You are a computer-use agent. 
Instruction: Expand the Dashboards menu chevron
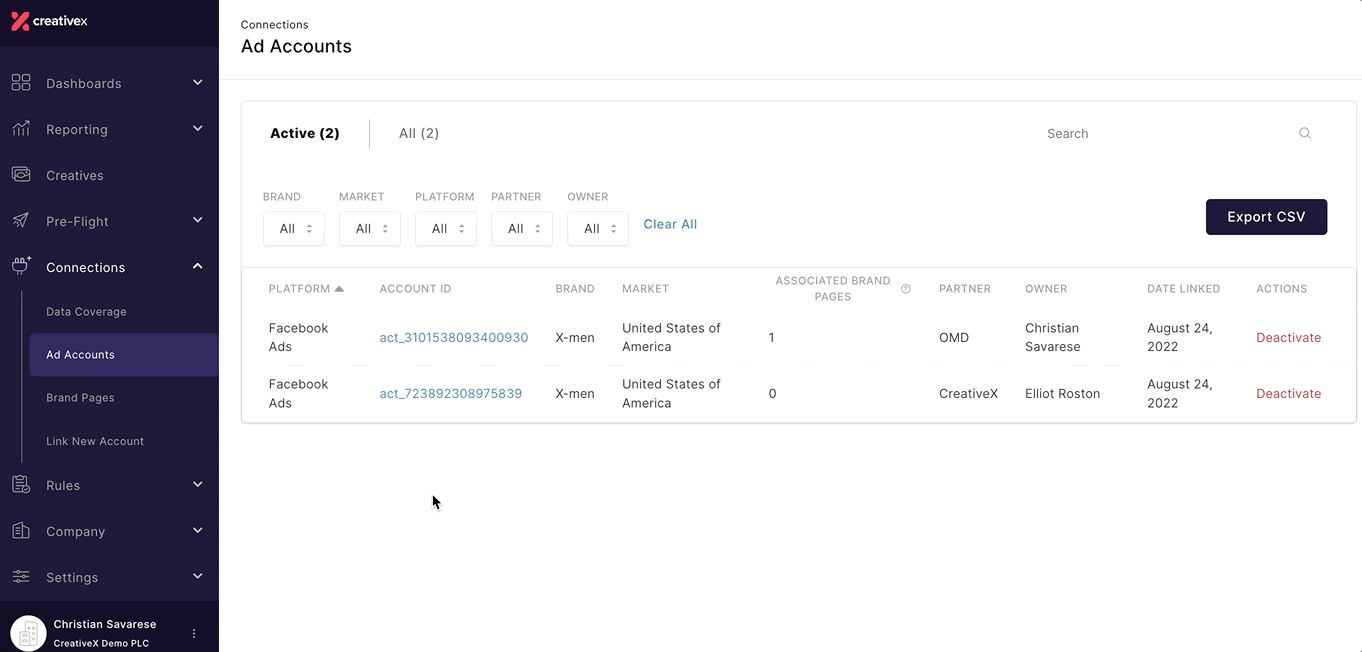[x=197, y=82]
